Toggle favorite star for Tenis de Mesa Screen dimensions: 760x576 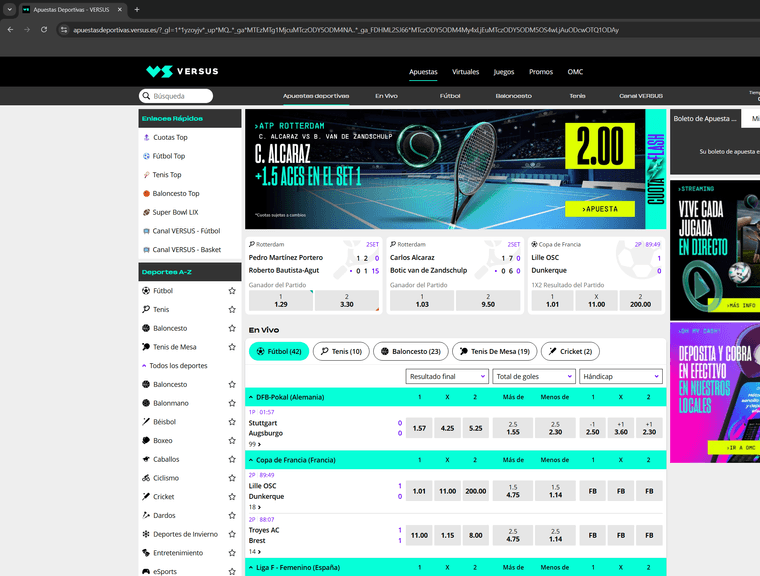click(x=232, y=347)
